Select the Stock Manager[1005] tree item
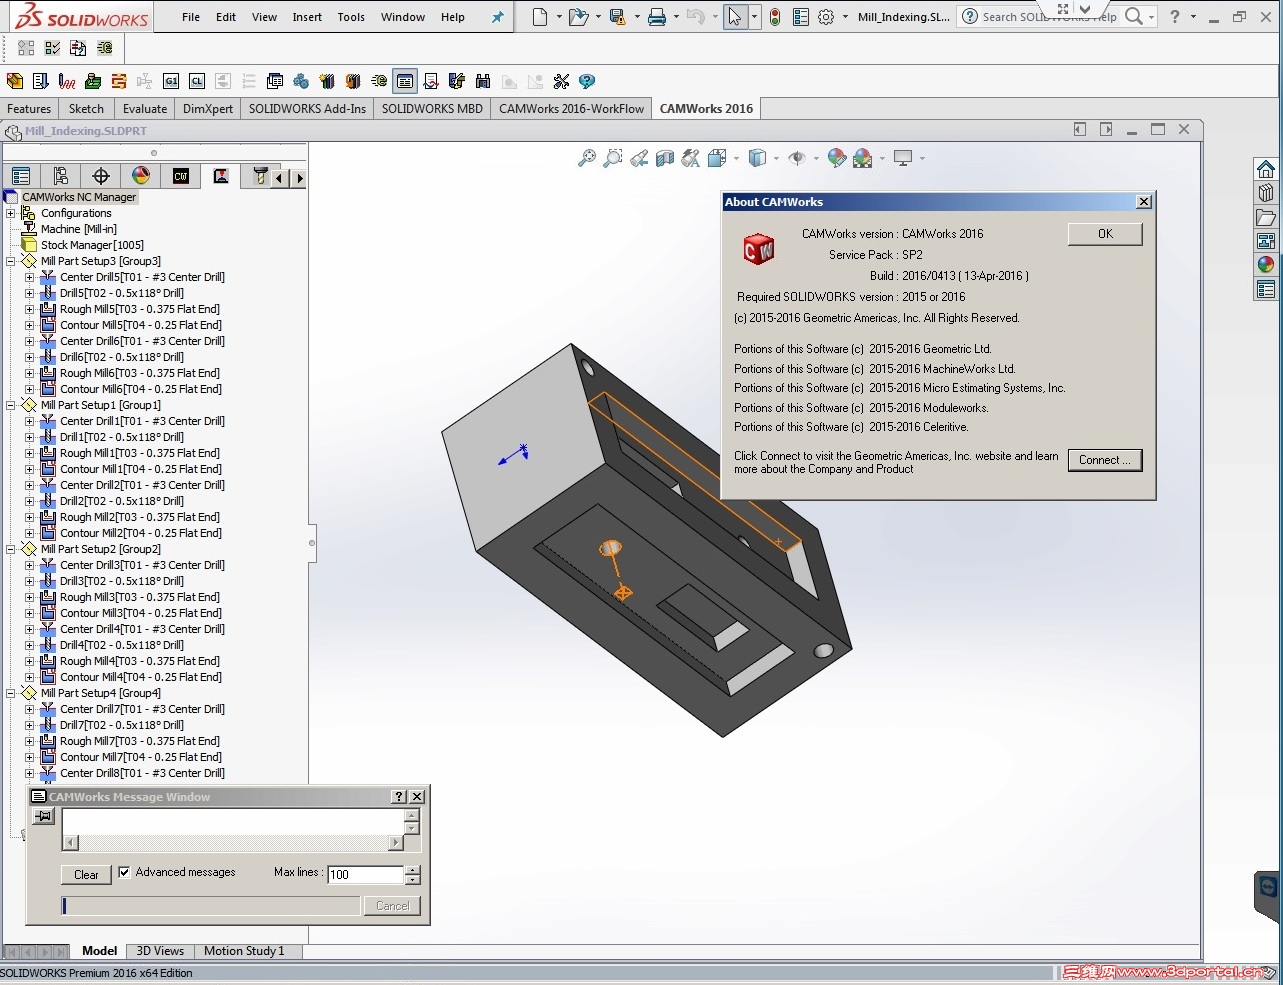The width and height of the screenshot is (1283, 985). tap(92, 245)
